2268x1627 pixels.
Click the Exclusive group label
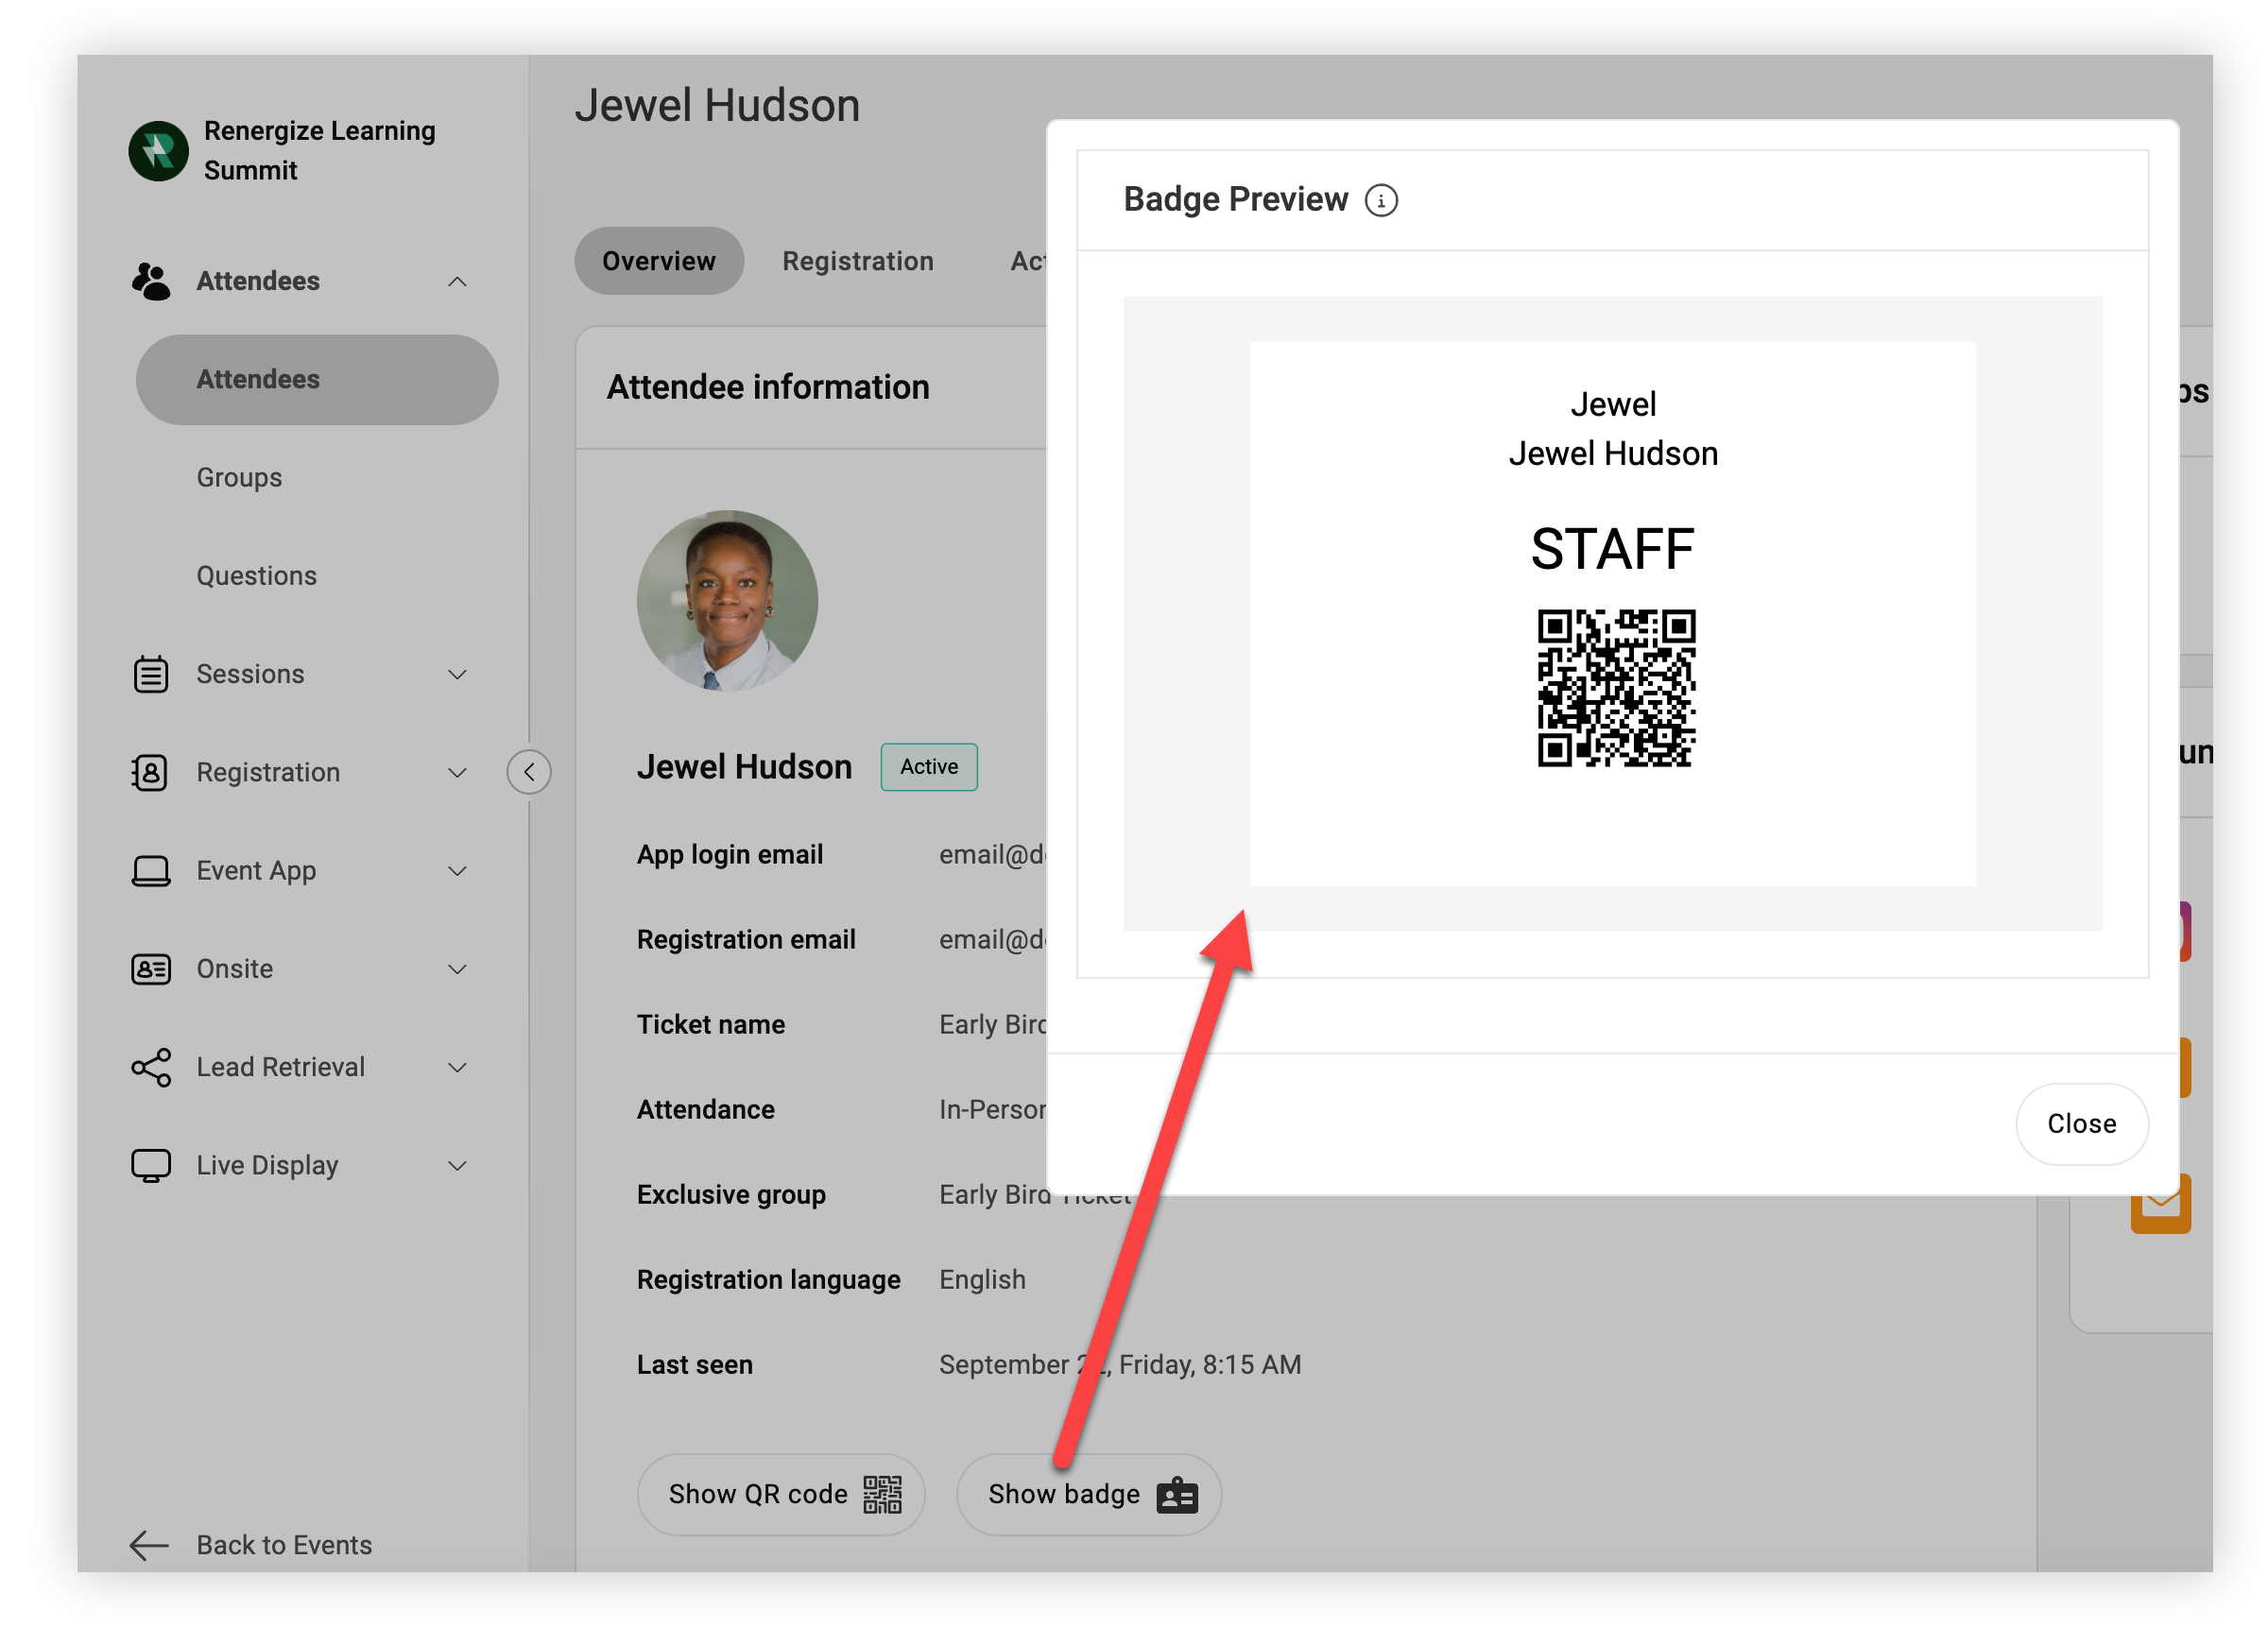click(731, 1194)
